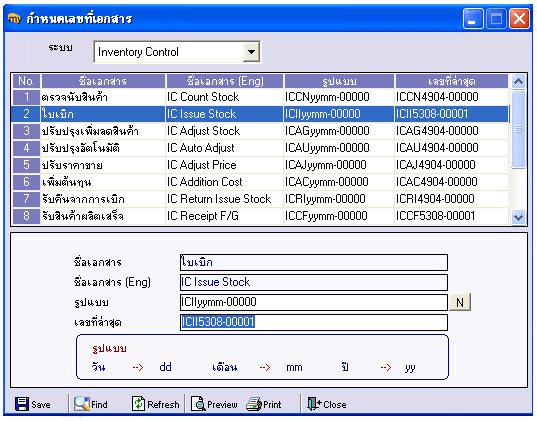Open the Inventory Control system dropdown
The width and height of the screenshot is (537, 421).
pos(251,52)
